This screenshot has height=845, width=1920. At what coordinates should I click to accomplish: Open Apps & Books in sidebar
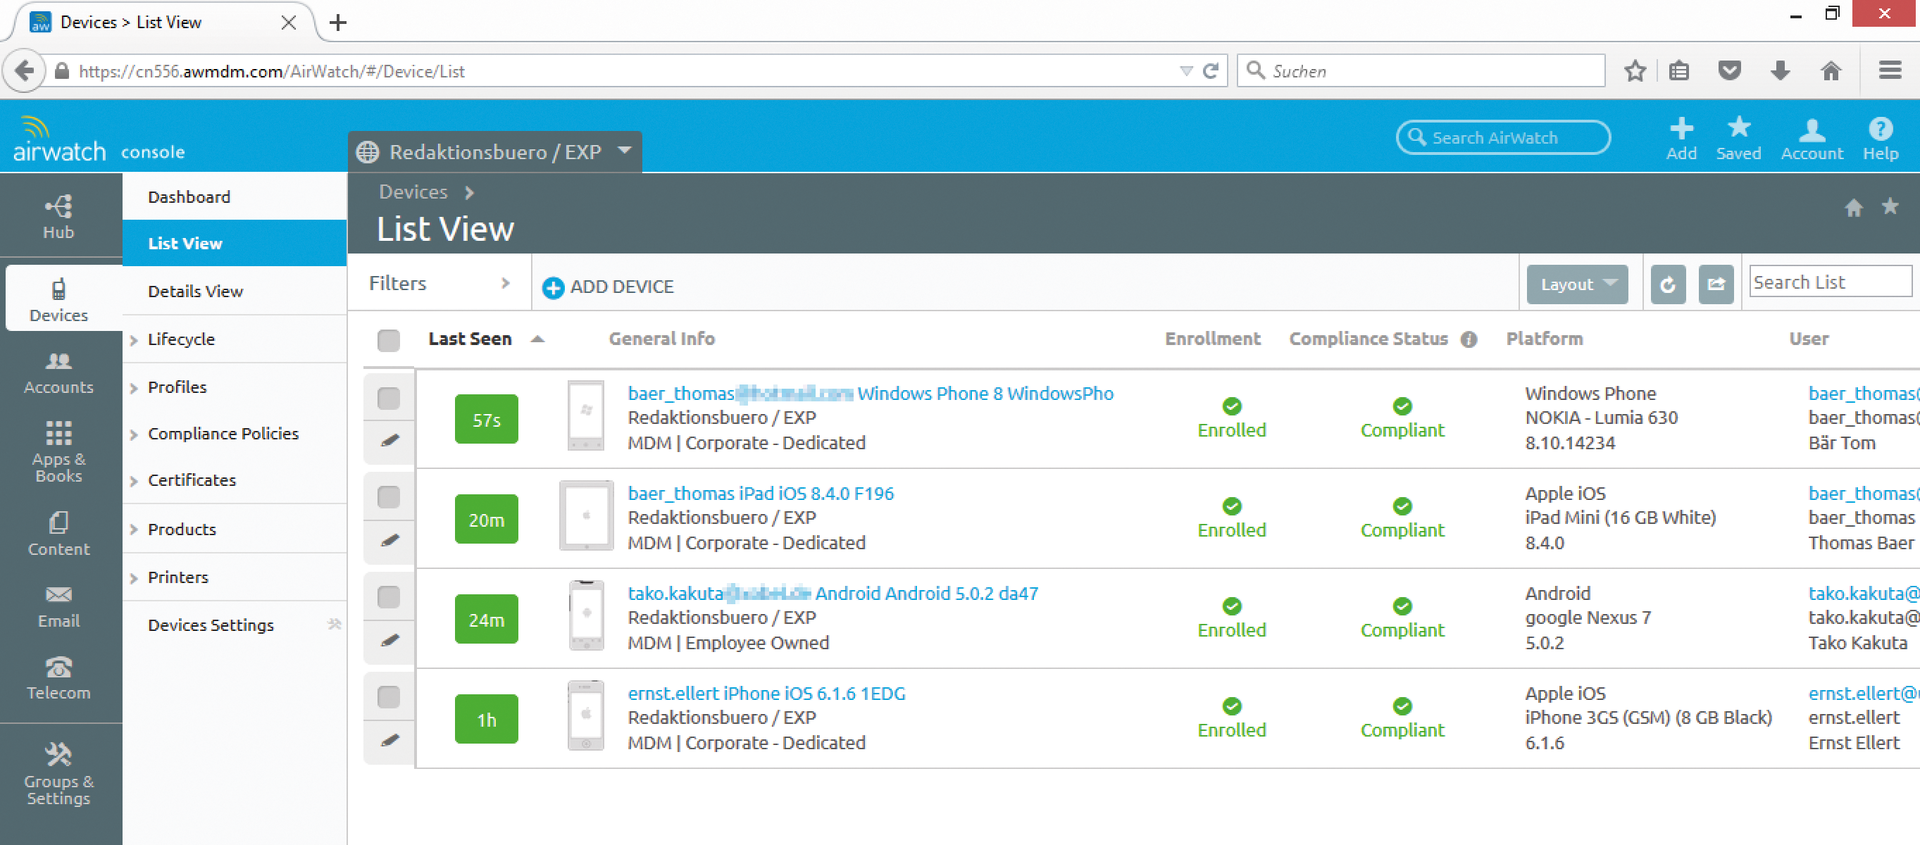tap(59, 451)
